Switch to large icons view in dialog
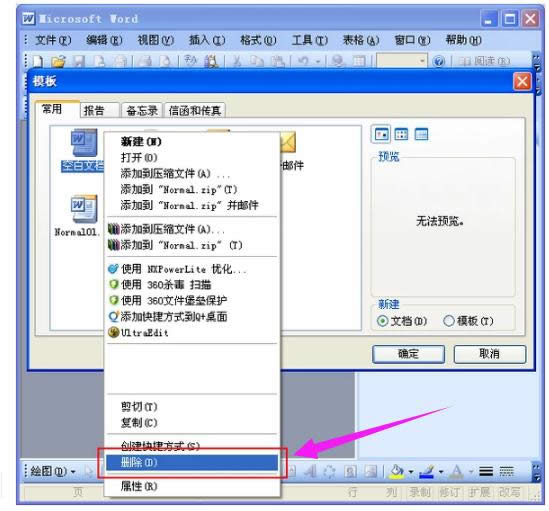This screenshot has width=549, height=511. pos(381,134)
